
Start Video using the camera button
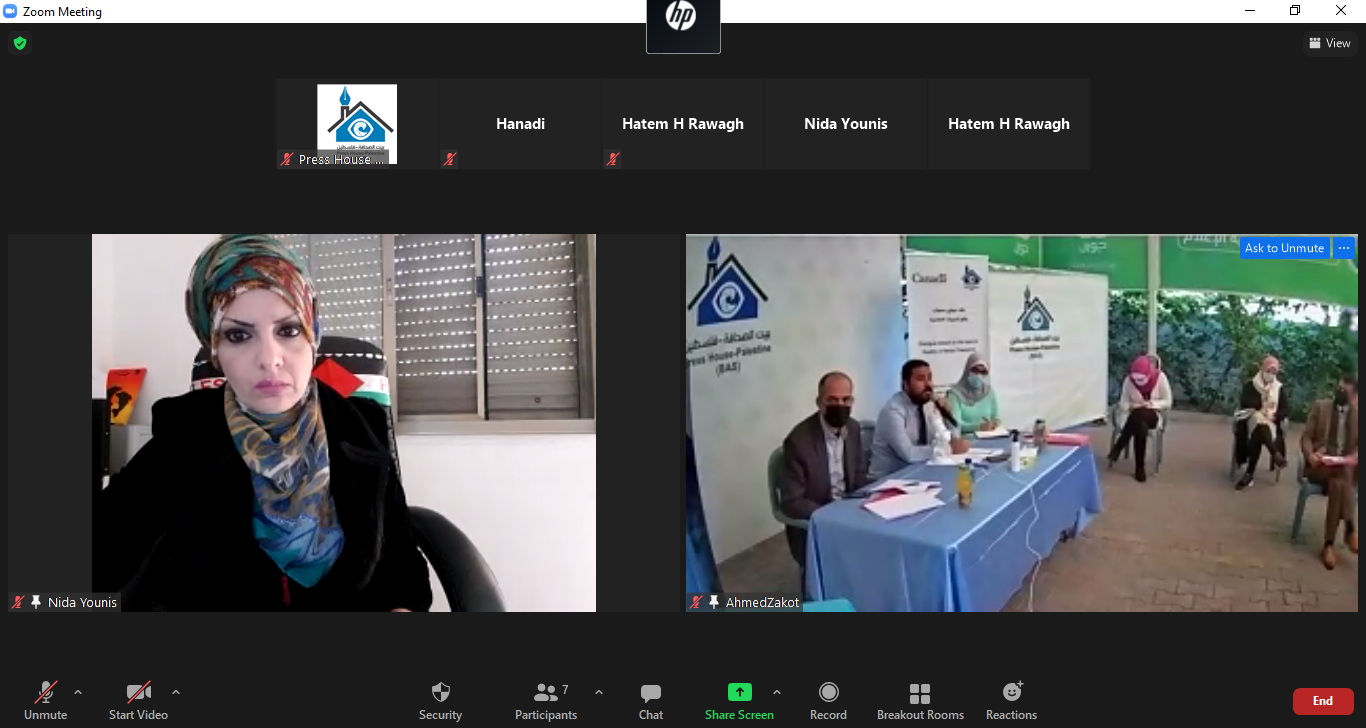tap(138, 700)
